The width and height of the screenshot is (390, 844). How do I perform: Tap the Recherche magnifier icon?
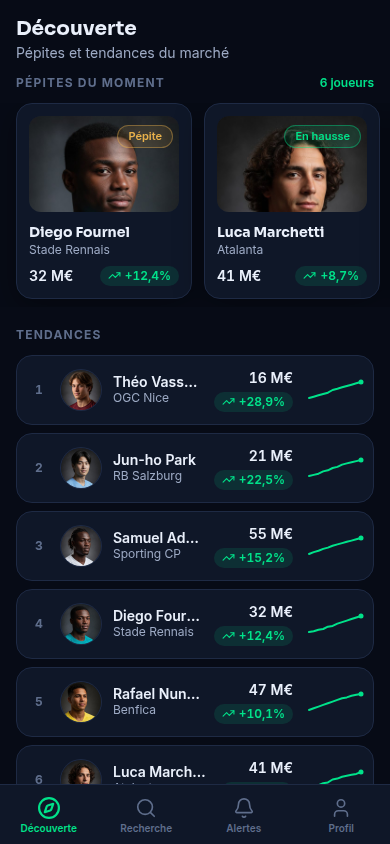146,808
